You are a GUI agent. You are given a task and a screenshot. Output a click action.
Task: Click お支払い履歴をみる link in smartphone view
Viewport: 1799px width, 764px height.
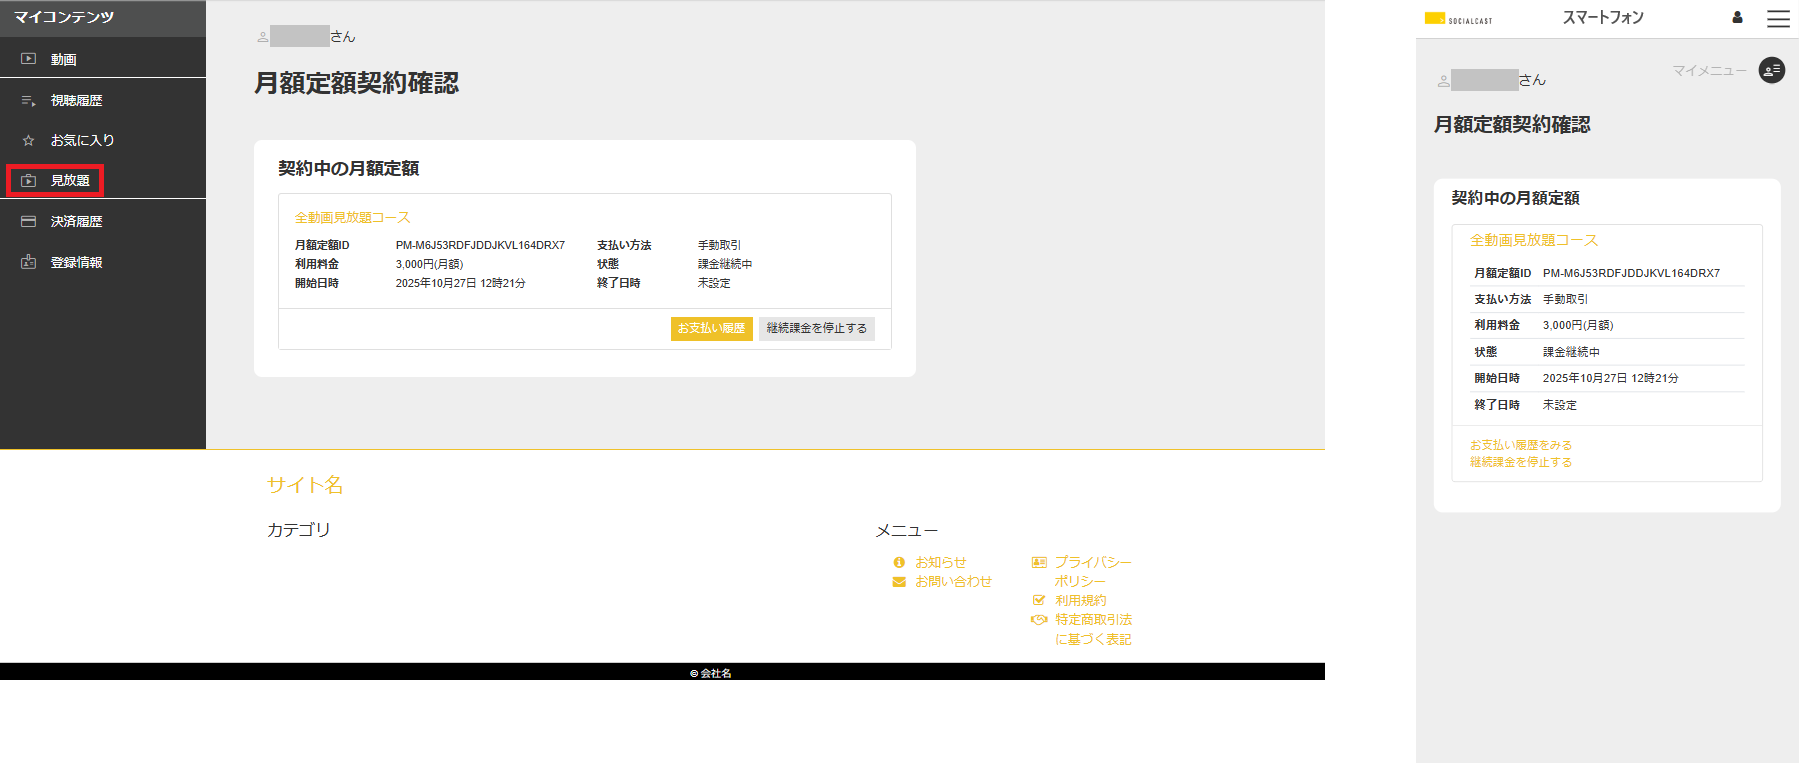click(x=1520, y=445)
